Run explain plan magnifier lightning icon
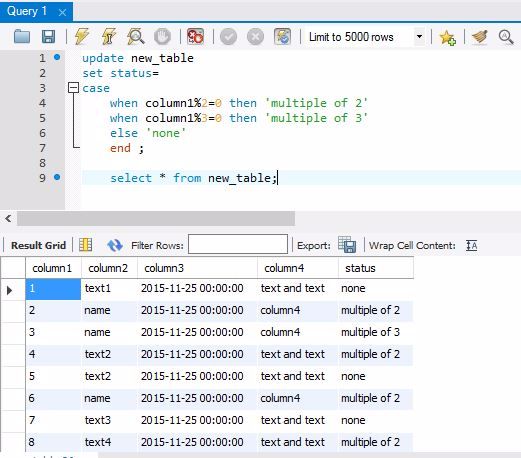The width and height of the screenshot is (521, 458). click(x=136, y=36)
